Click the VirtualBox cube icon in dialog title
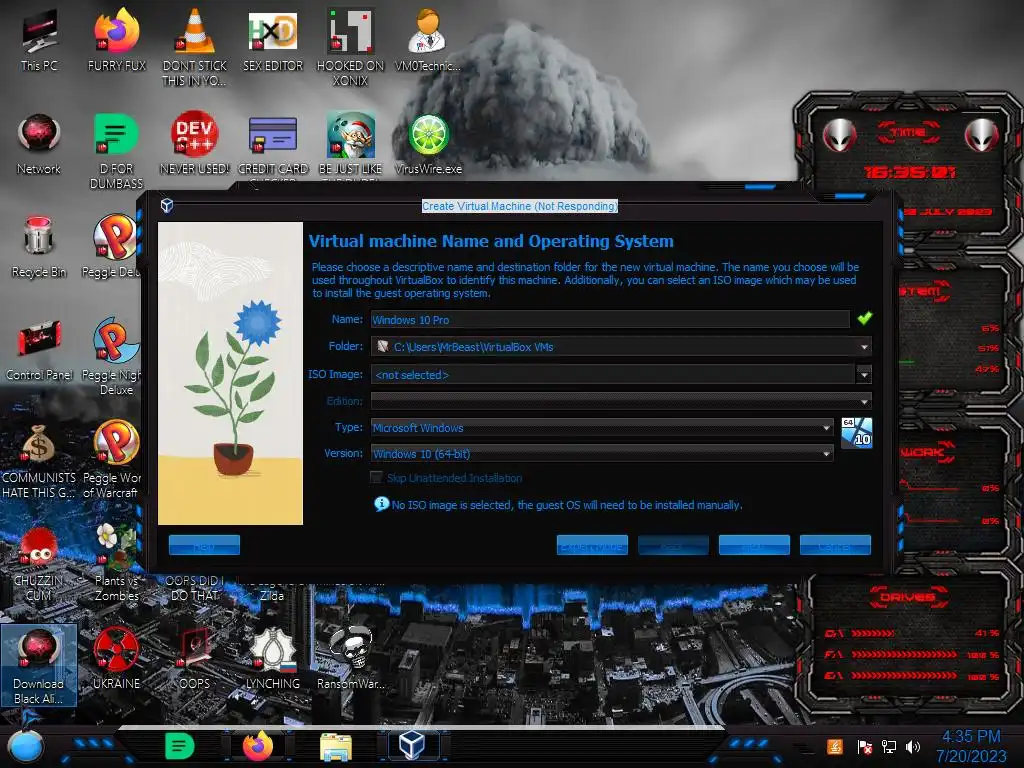 [167, 206]
